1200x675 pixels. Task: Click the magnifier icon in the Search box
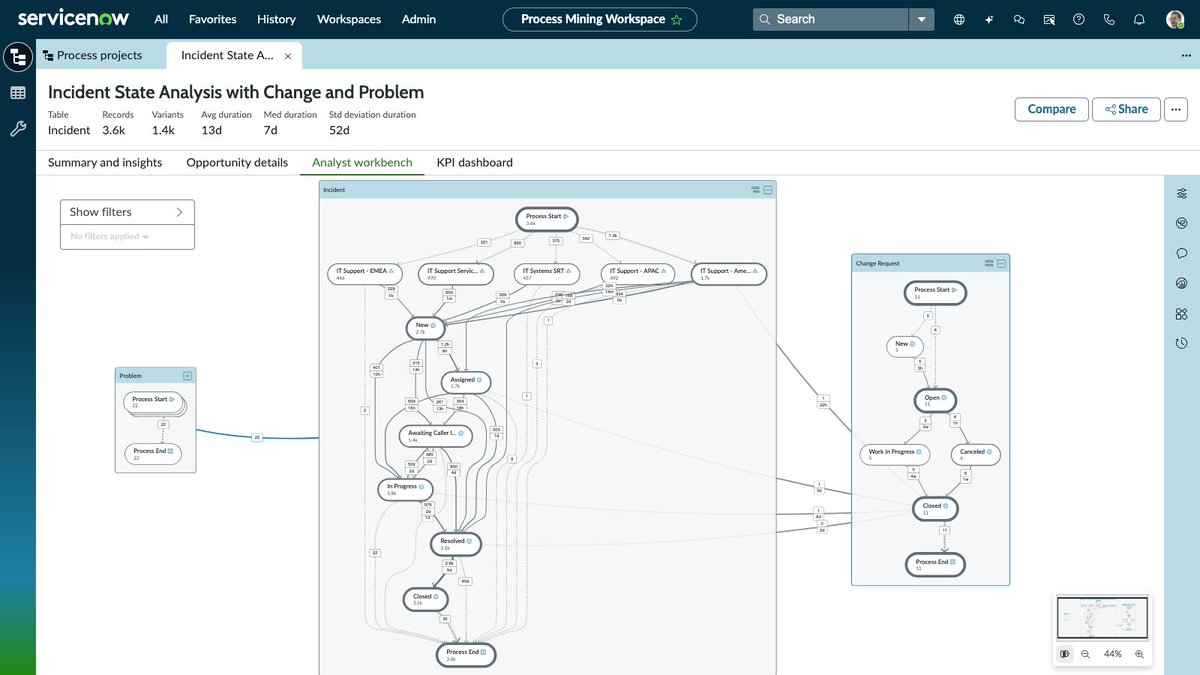(765, 19)
